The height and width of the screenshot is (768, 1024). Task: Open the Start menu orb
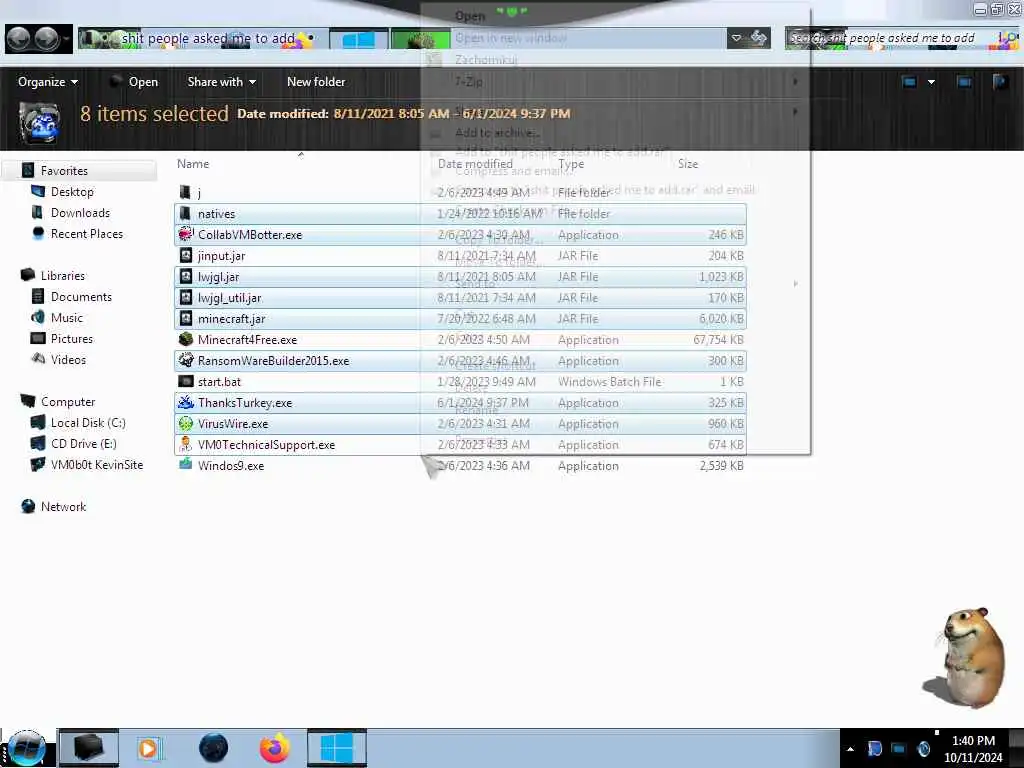click(x=27, y=748)
